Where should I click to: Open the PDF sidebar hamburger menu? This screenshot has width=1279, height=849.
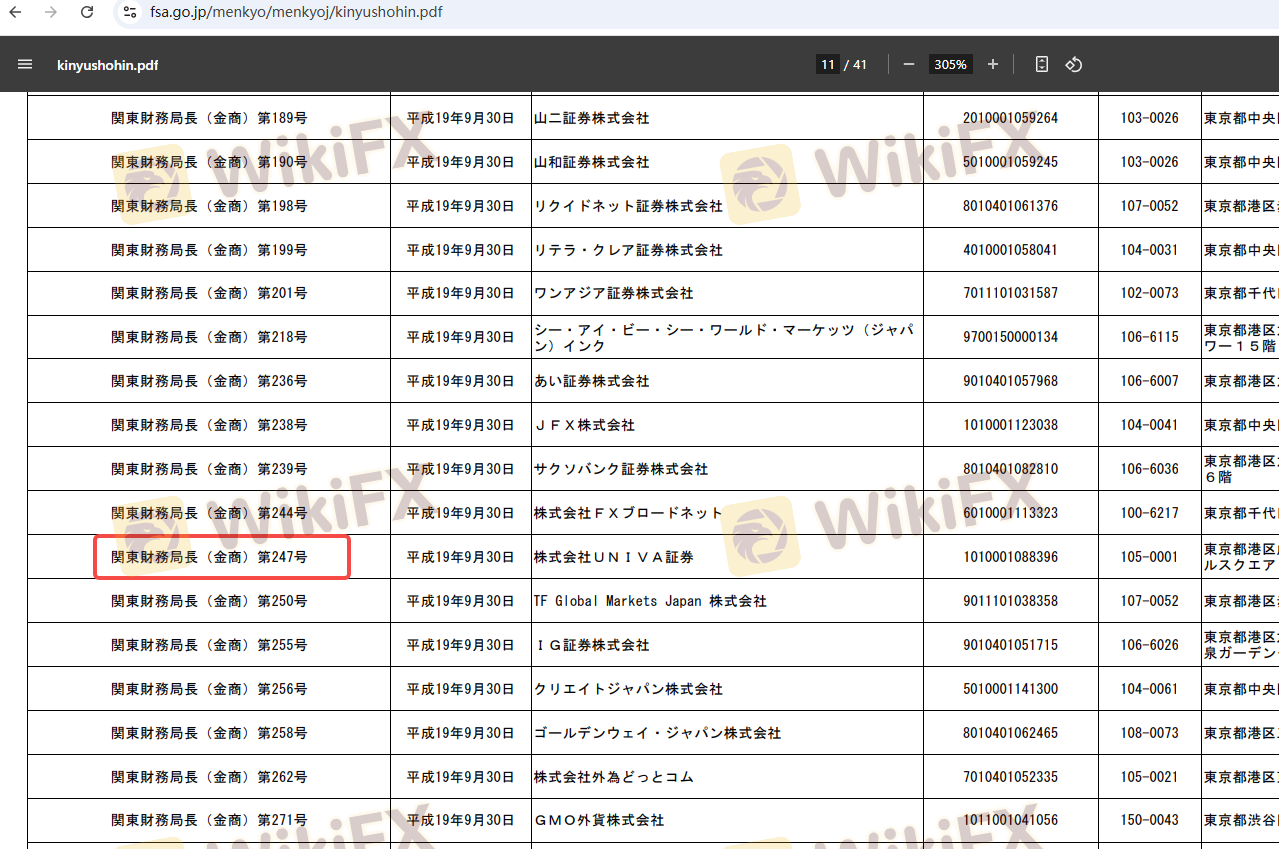tap(25, 65)
